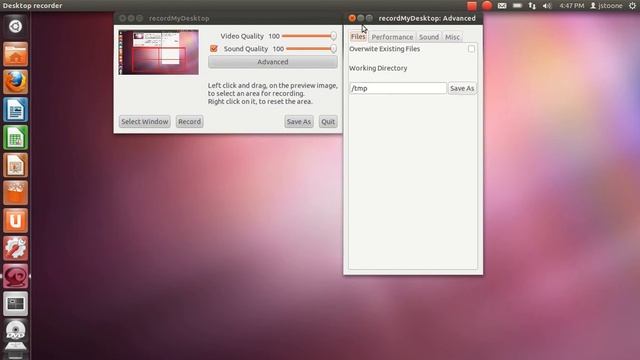Switch to the Sound tab

click(429, 37)
